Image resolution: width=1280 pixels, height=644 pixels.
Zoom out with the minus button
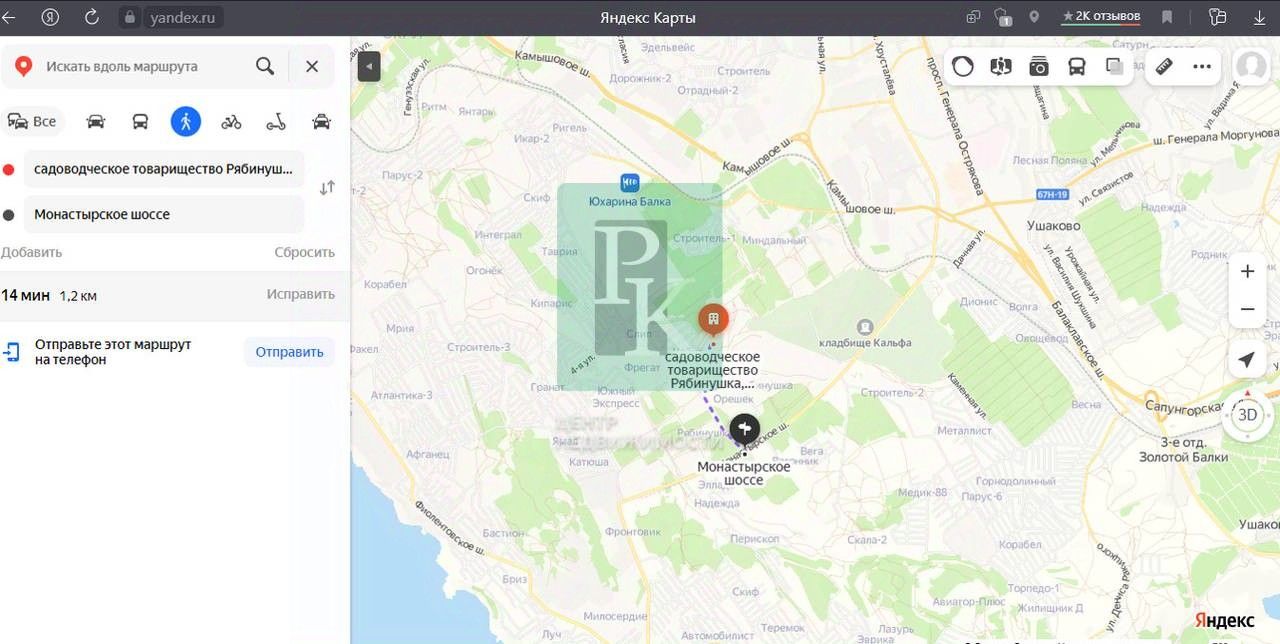[1247, 309]
